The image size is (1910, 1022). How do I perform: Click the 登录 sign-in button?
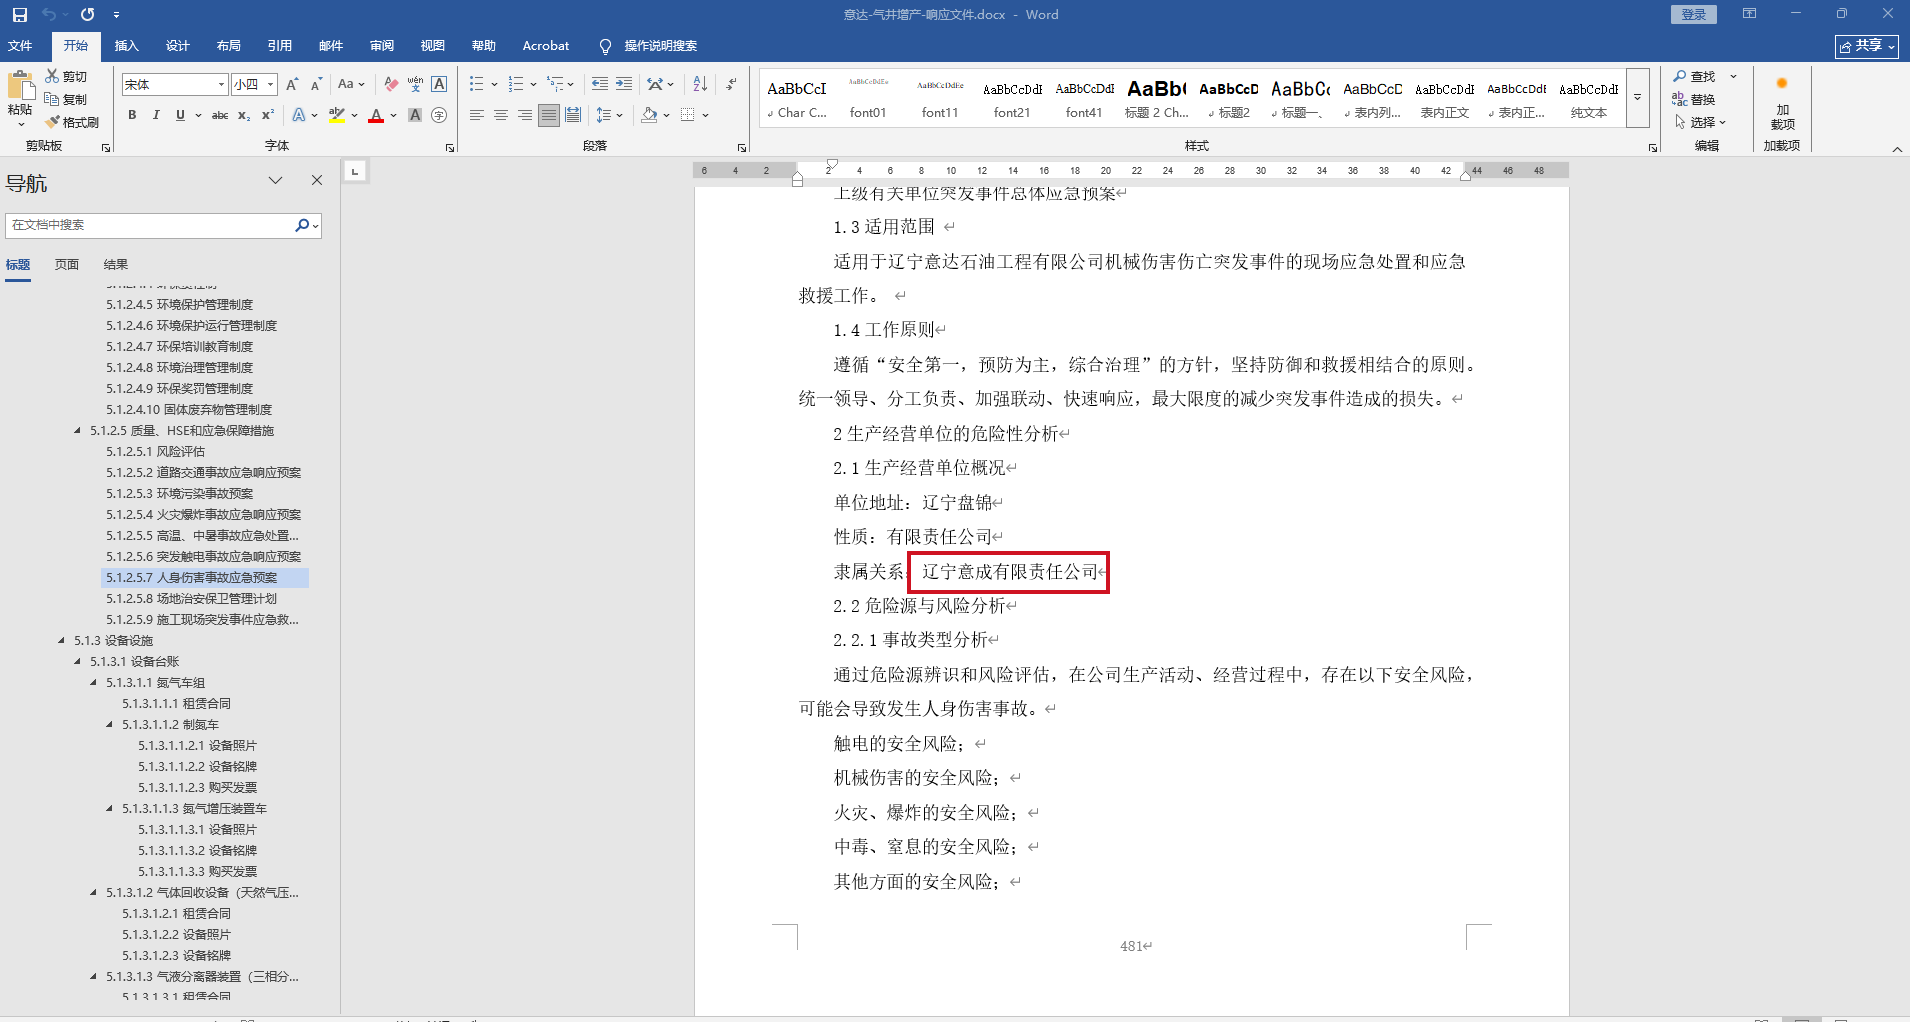[1693, 14]
